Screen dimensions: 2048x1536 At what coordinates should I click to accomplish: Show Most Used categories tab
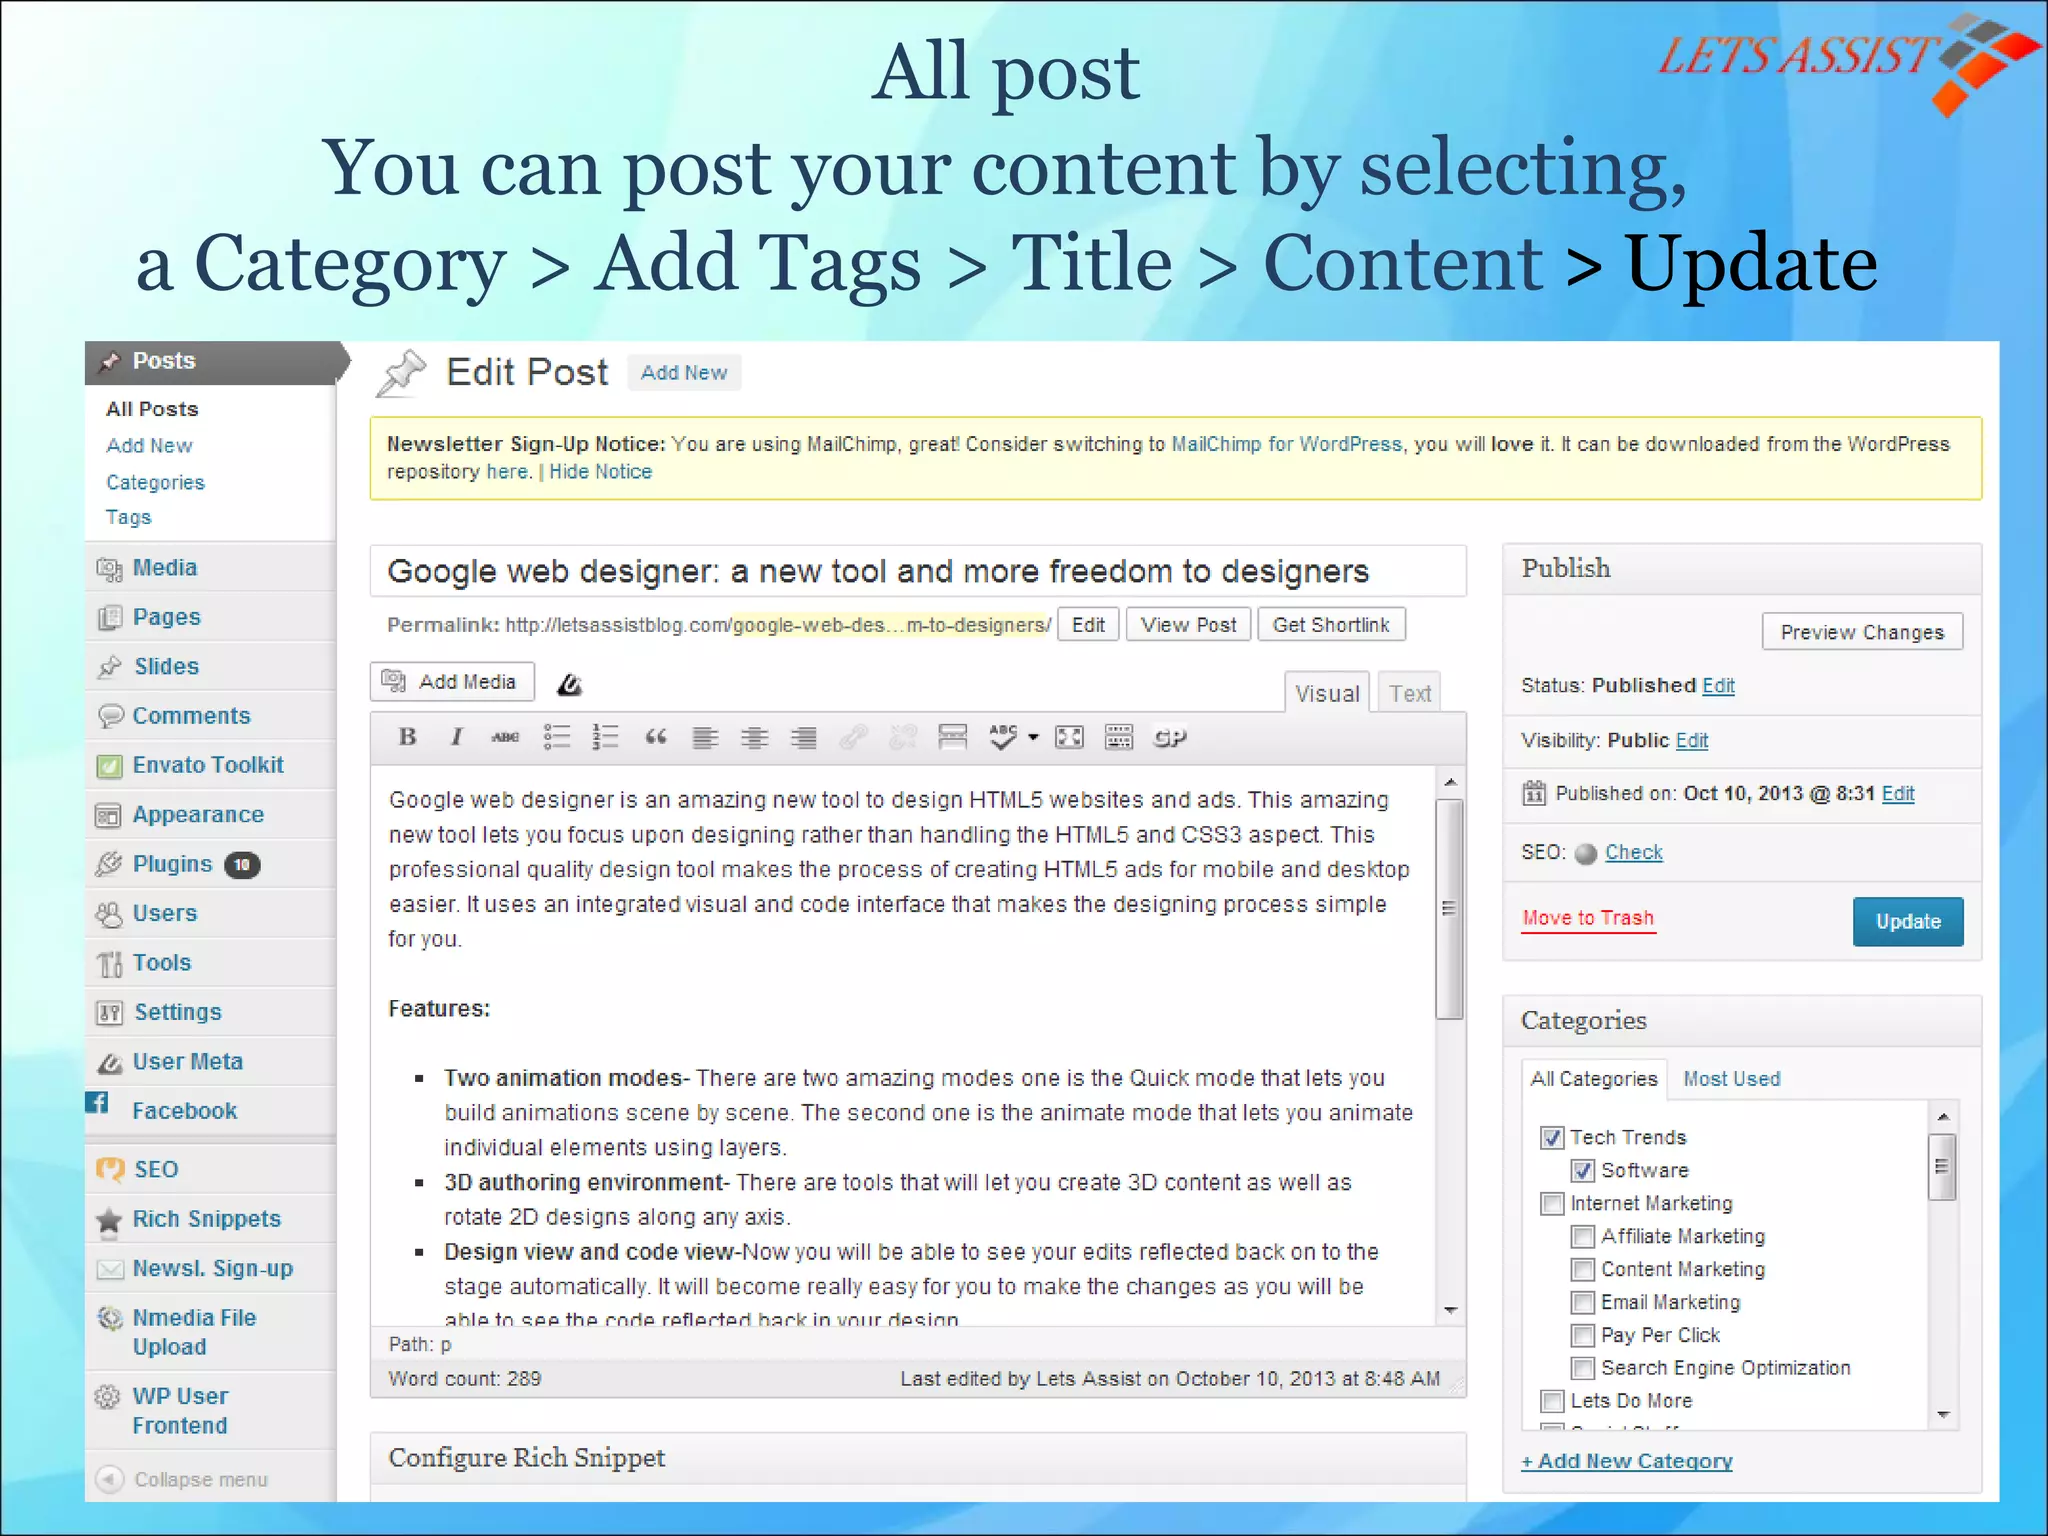pyautogui.click(x=1732, y=1079)
